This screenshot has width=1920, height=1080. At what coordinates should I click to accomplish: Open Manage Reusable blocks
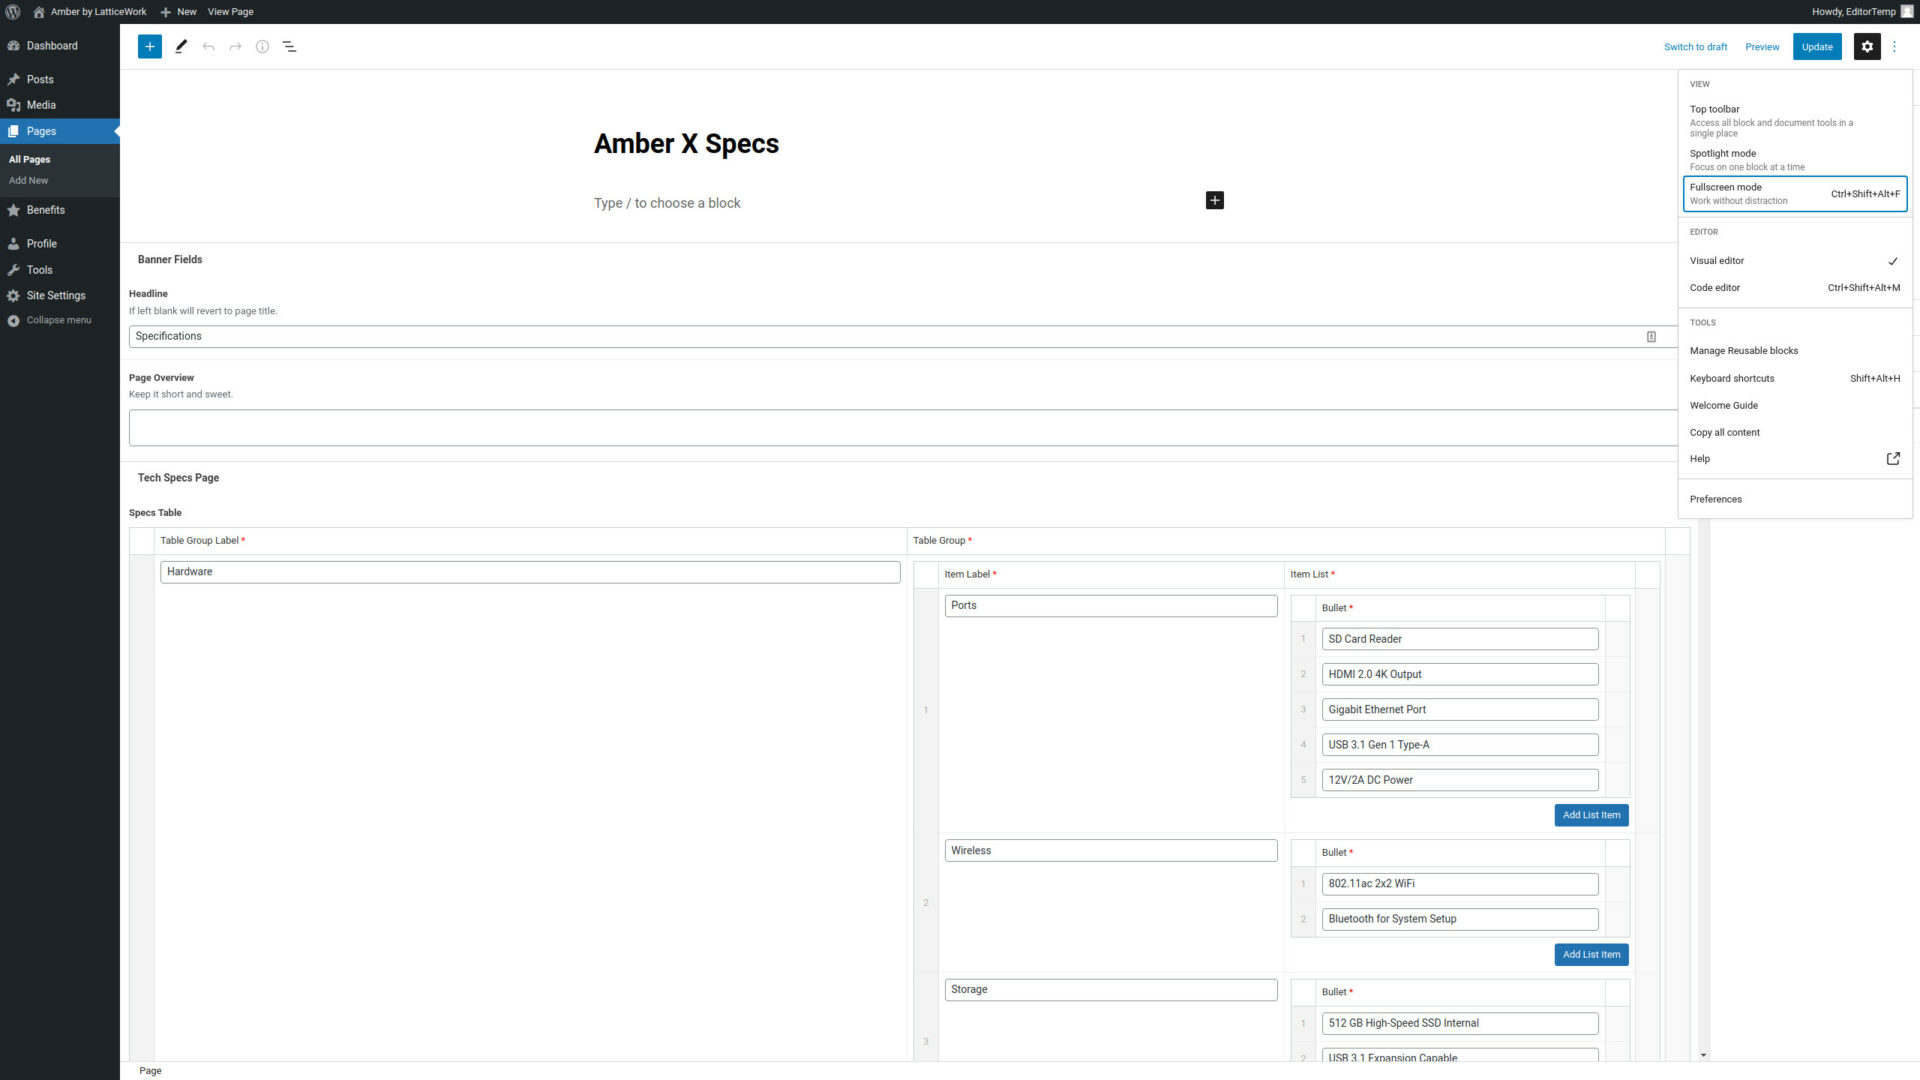[1794, 351]
